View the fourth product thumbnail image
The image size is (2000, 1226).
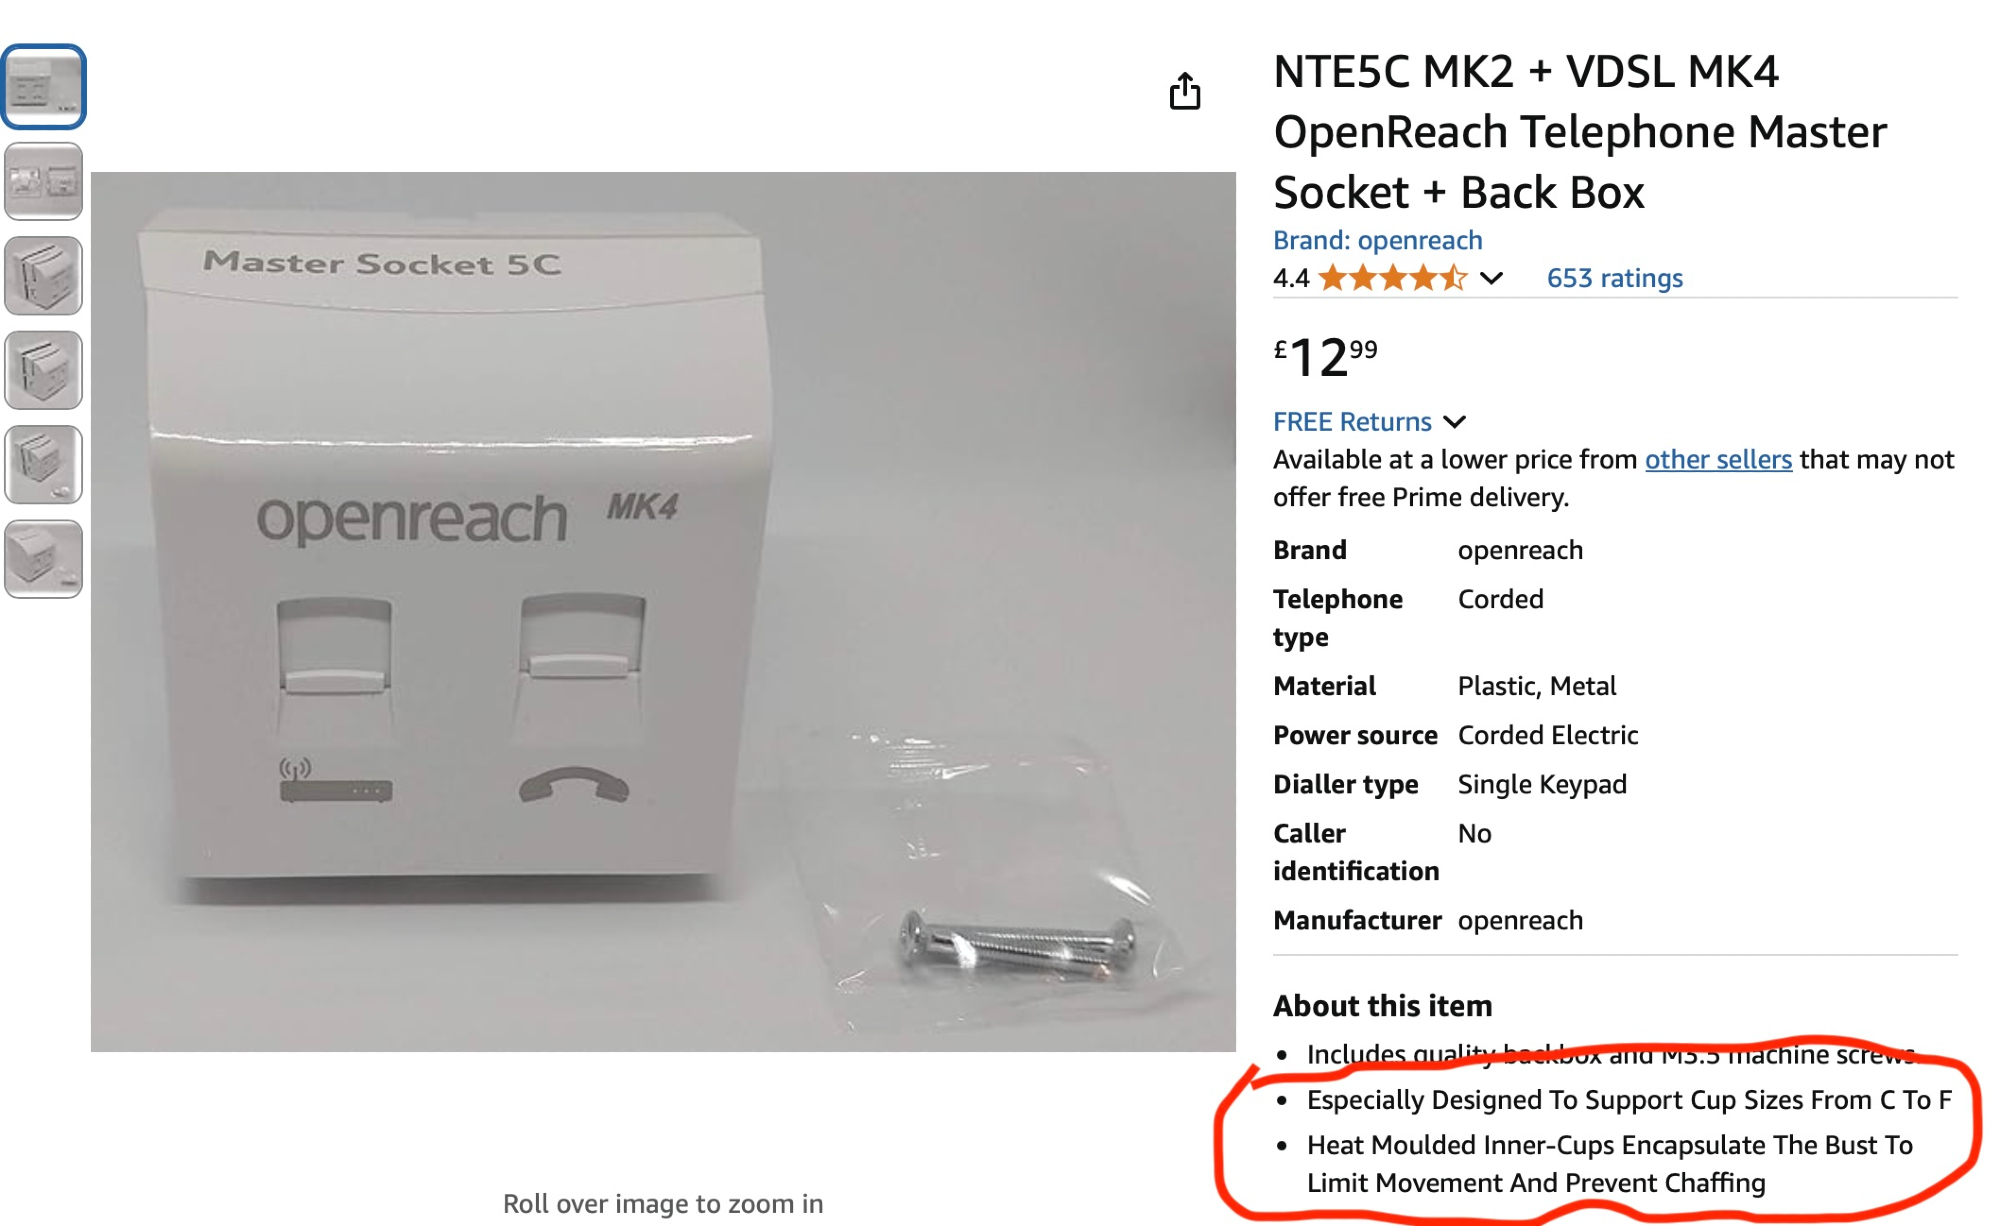pyautogui.click(x=43, y=370)
